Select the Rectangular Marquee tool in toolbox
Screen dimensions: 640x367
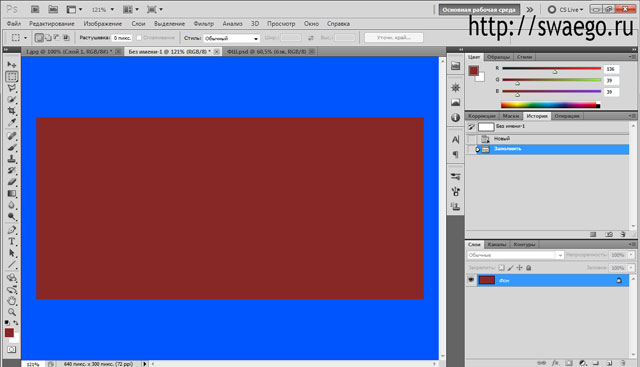pos(11,76)
